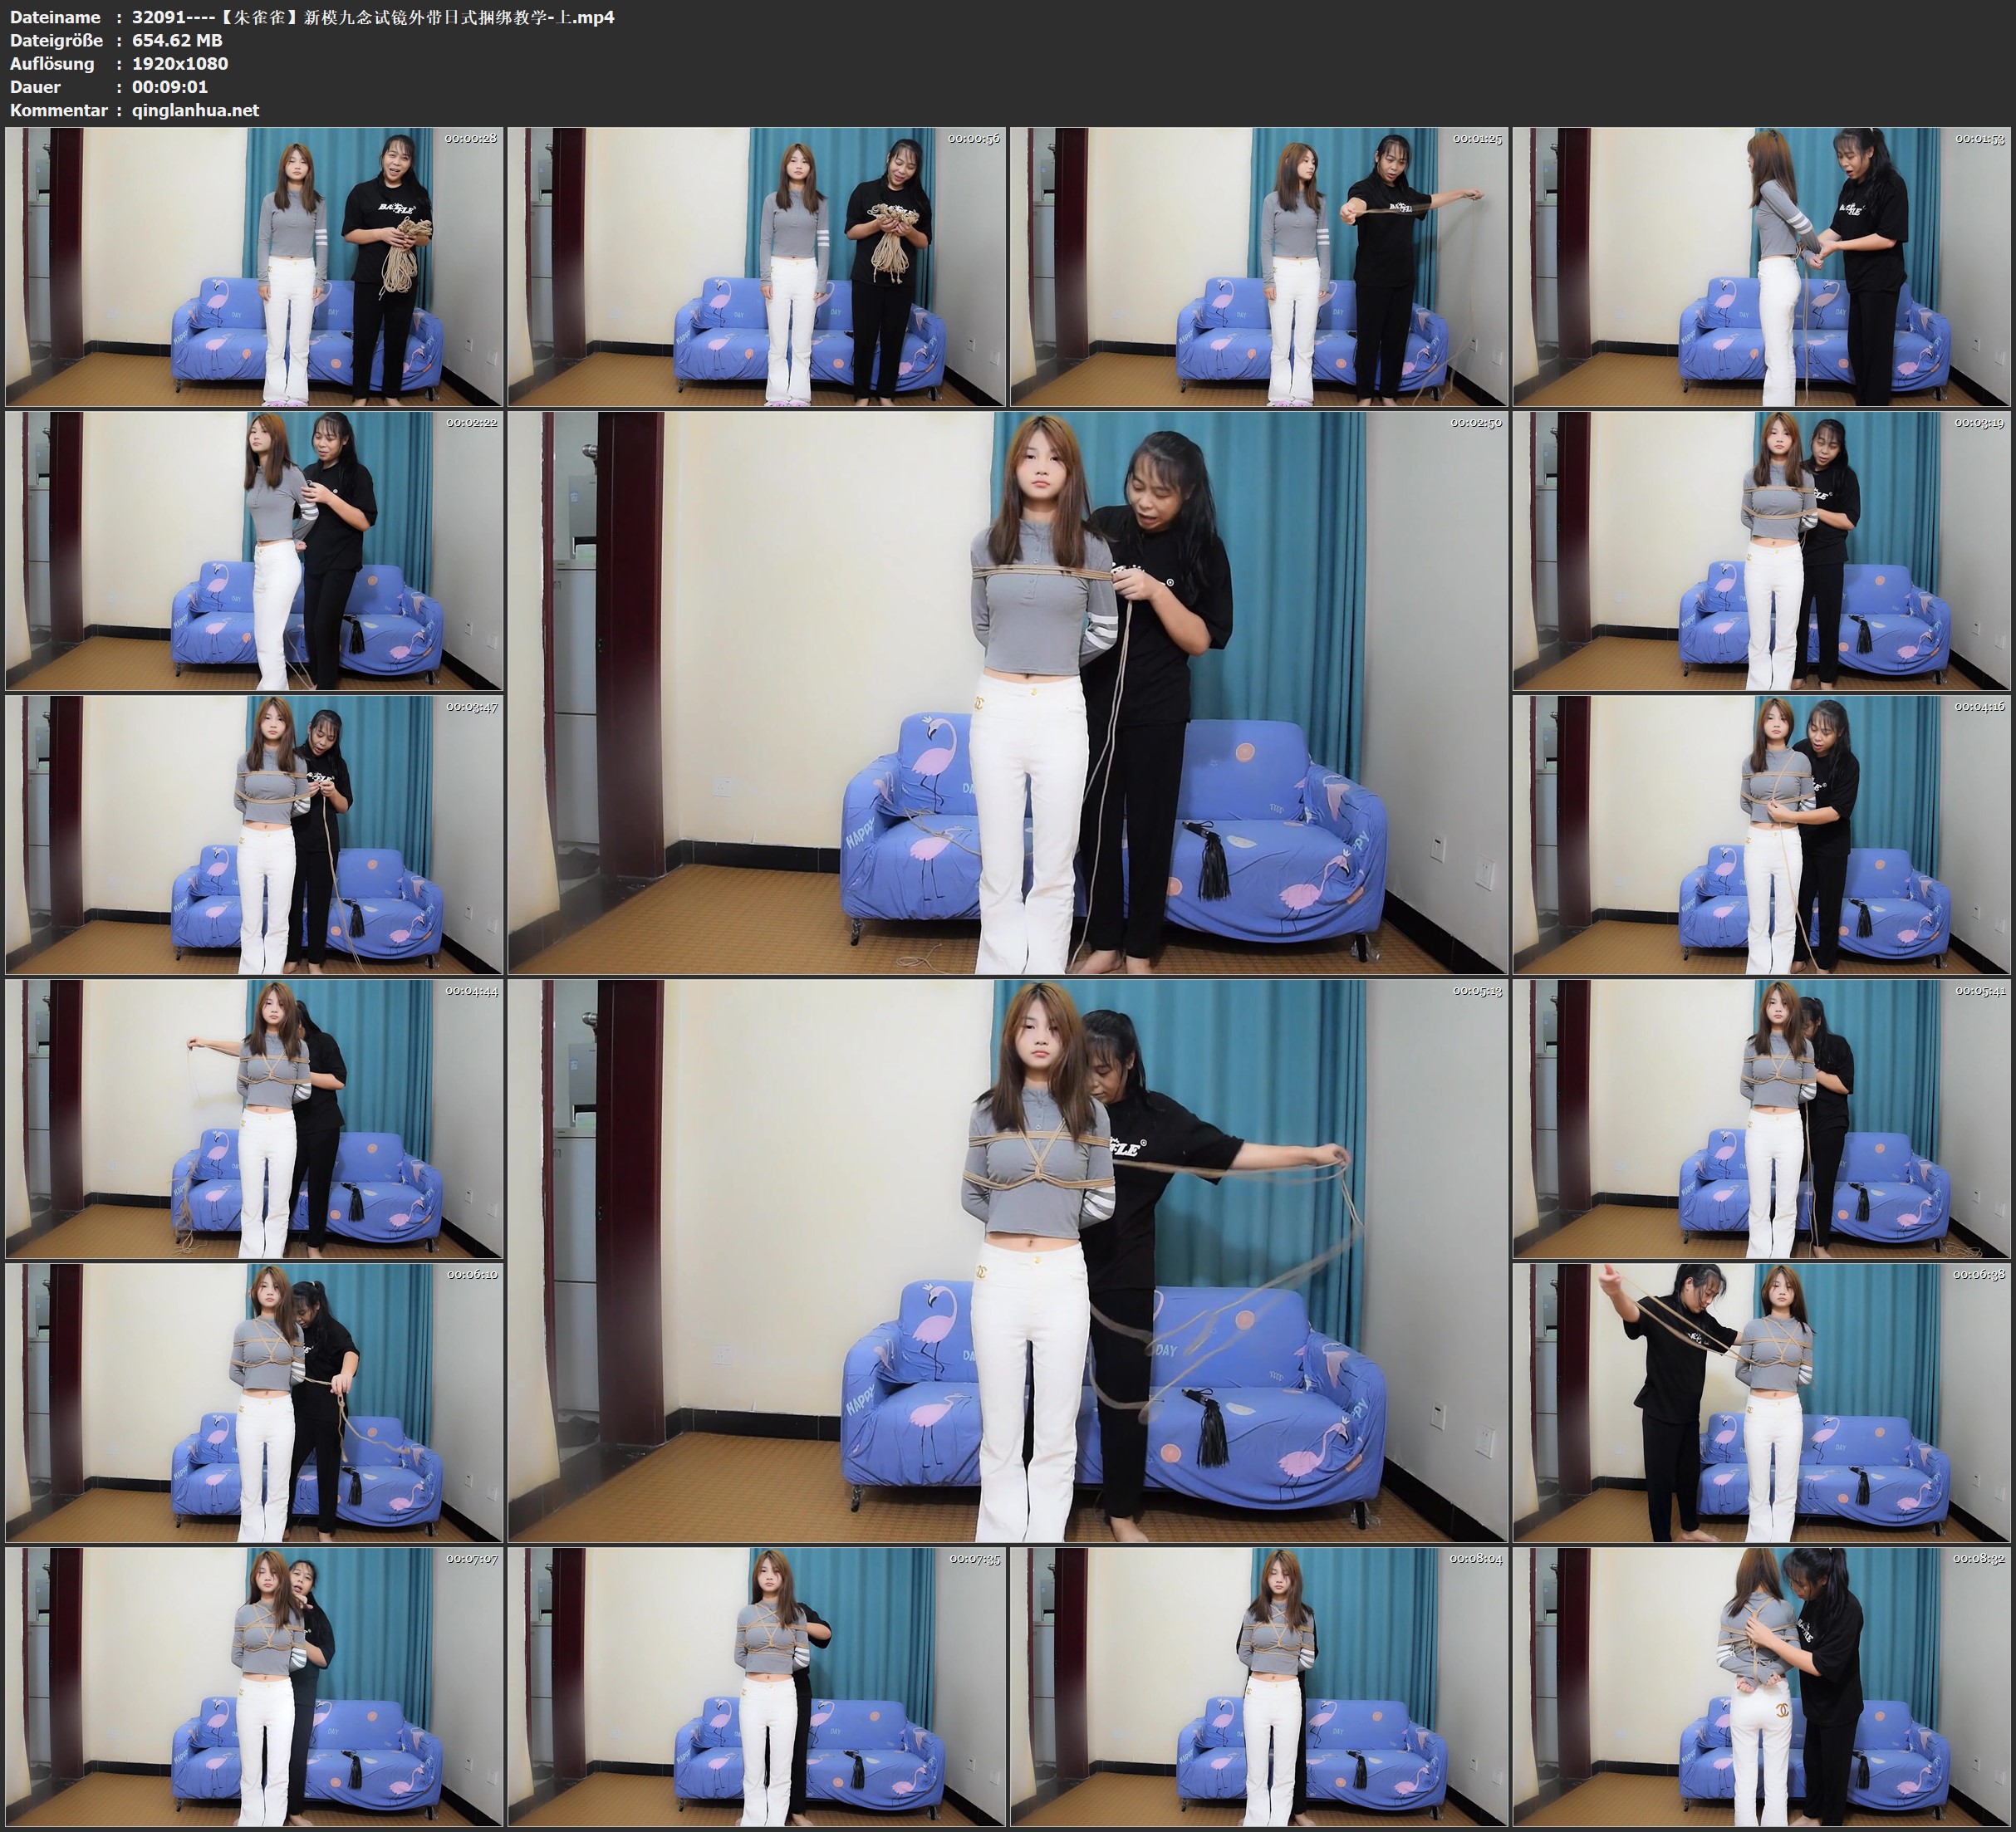Screen dimensions: 2016x1832
Task: Select the thumbnail at 00:02:22
Action: pyautogui.click(x=254, y=551)
